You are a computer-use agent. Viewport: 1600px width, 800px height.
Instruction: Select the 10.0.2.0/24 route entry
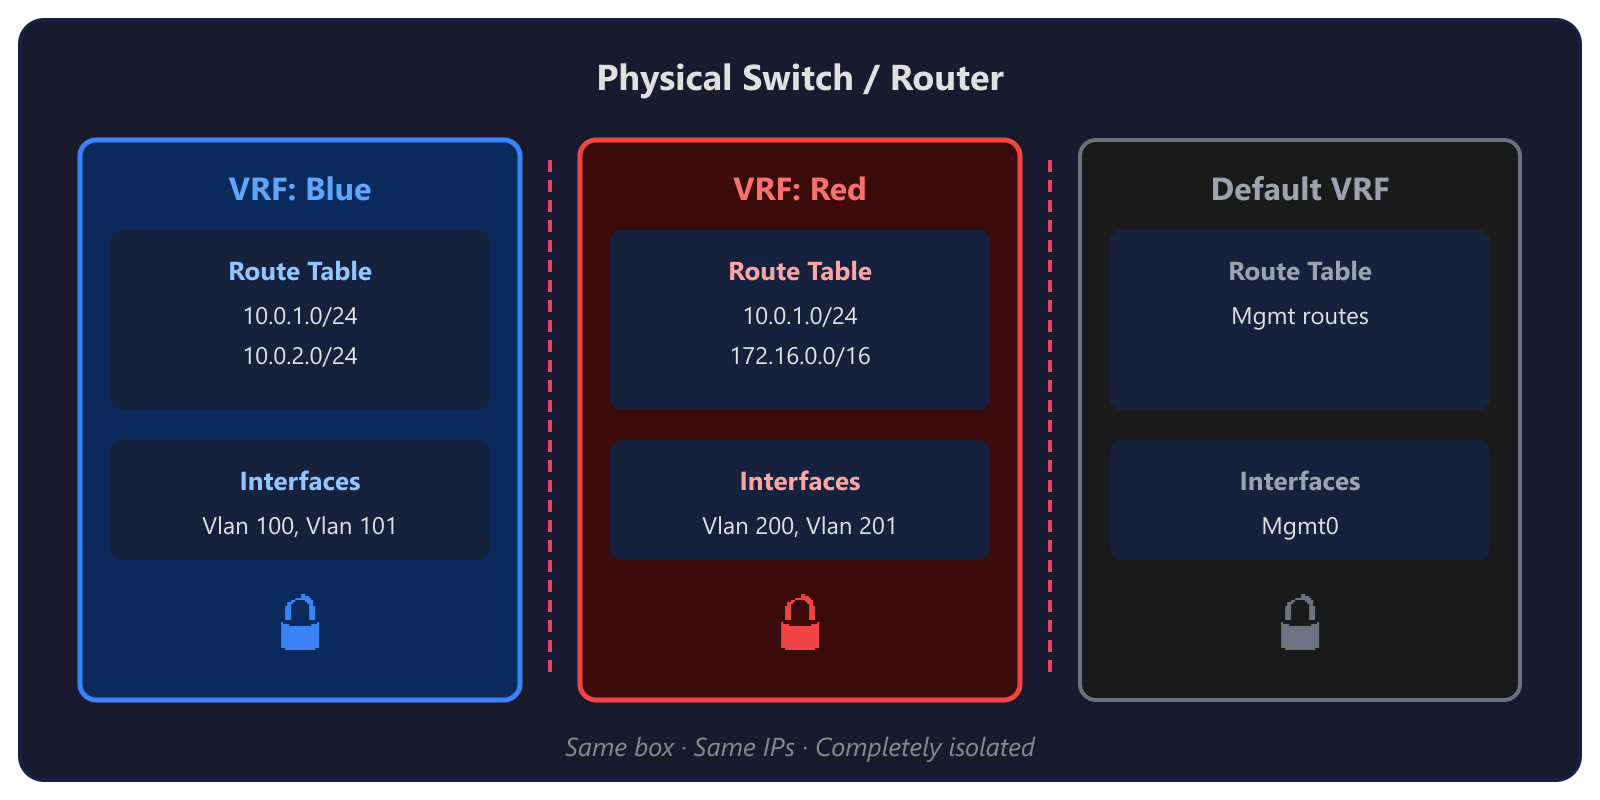coord(300,356)
